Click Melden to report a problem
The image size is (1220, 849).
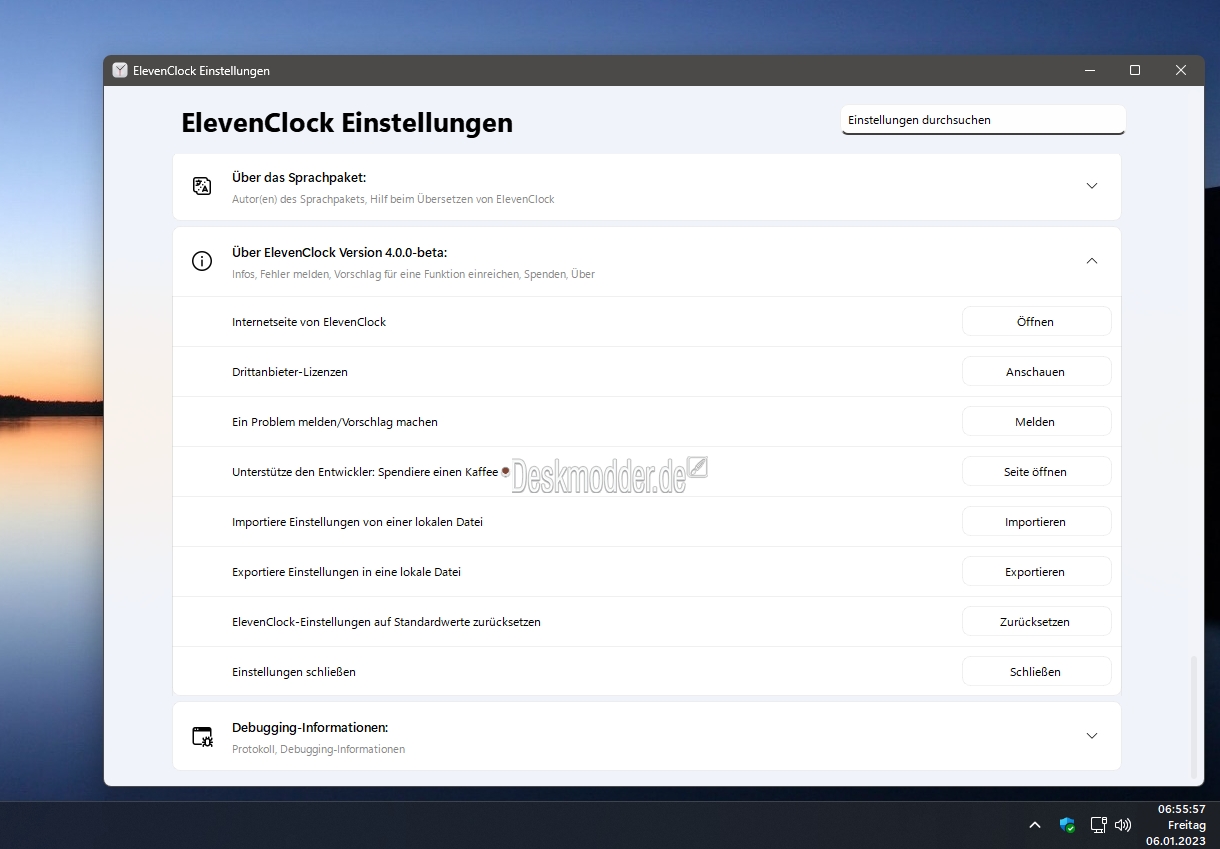(1036, 421)
